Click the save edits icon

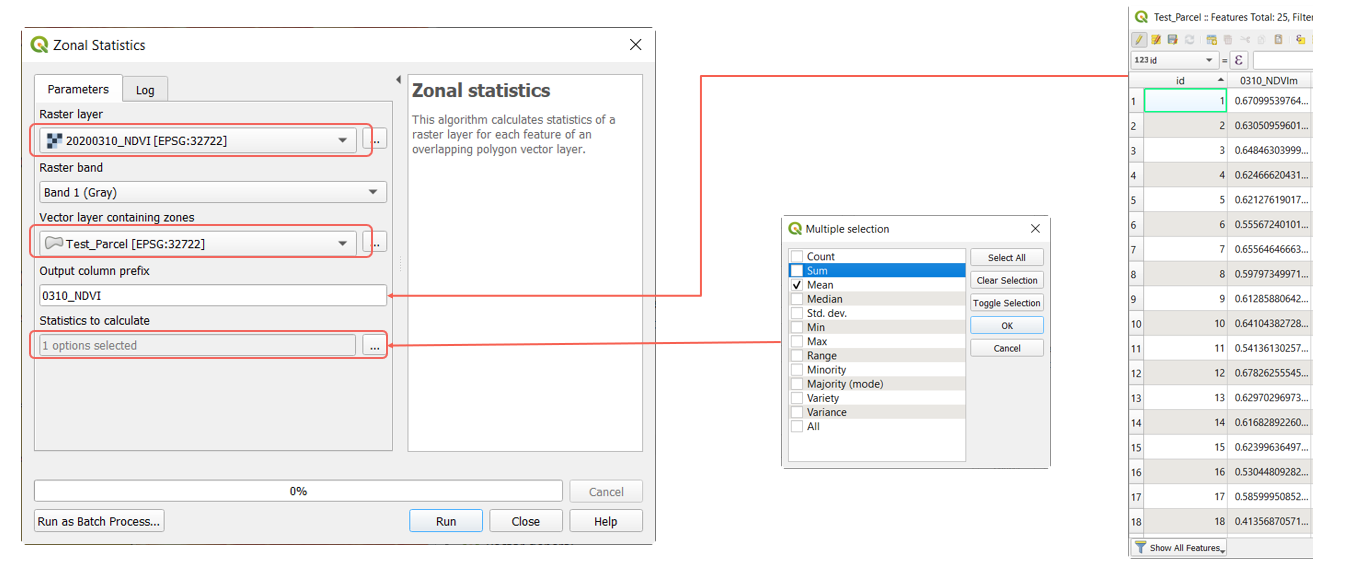pos(1172,40)
